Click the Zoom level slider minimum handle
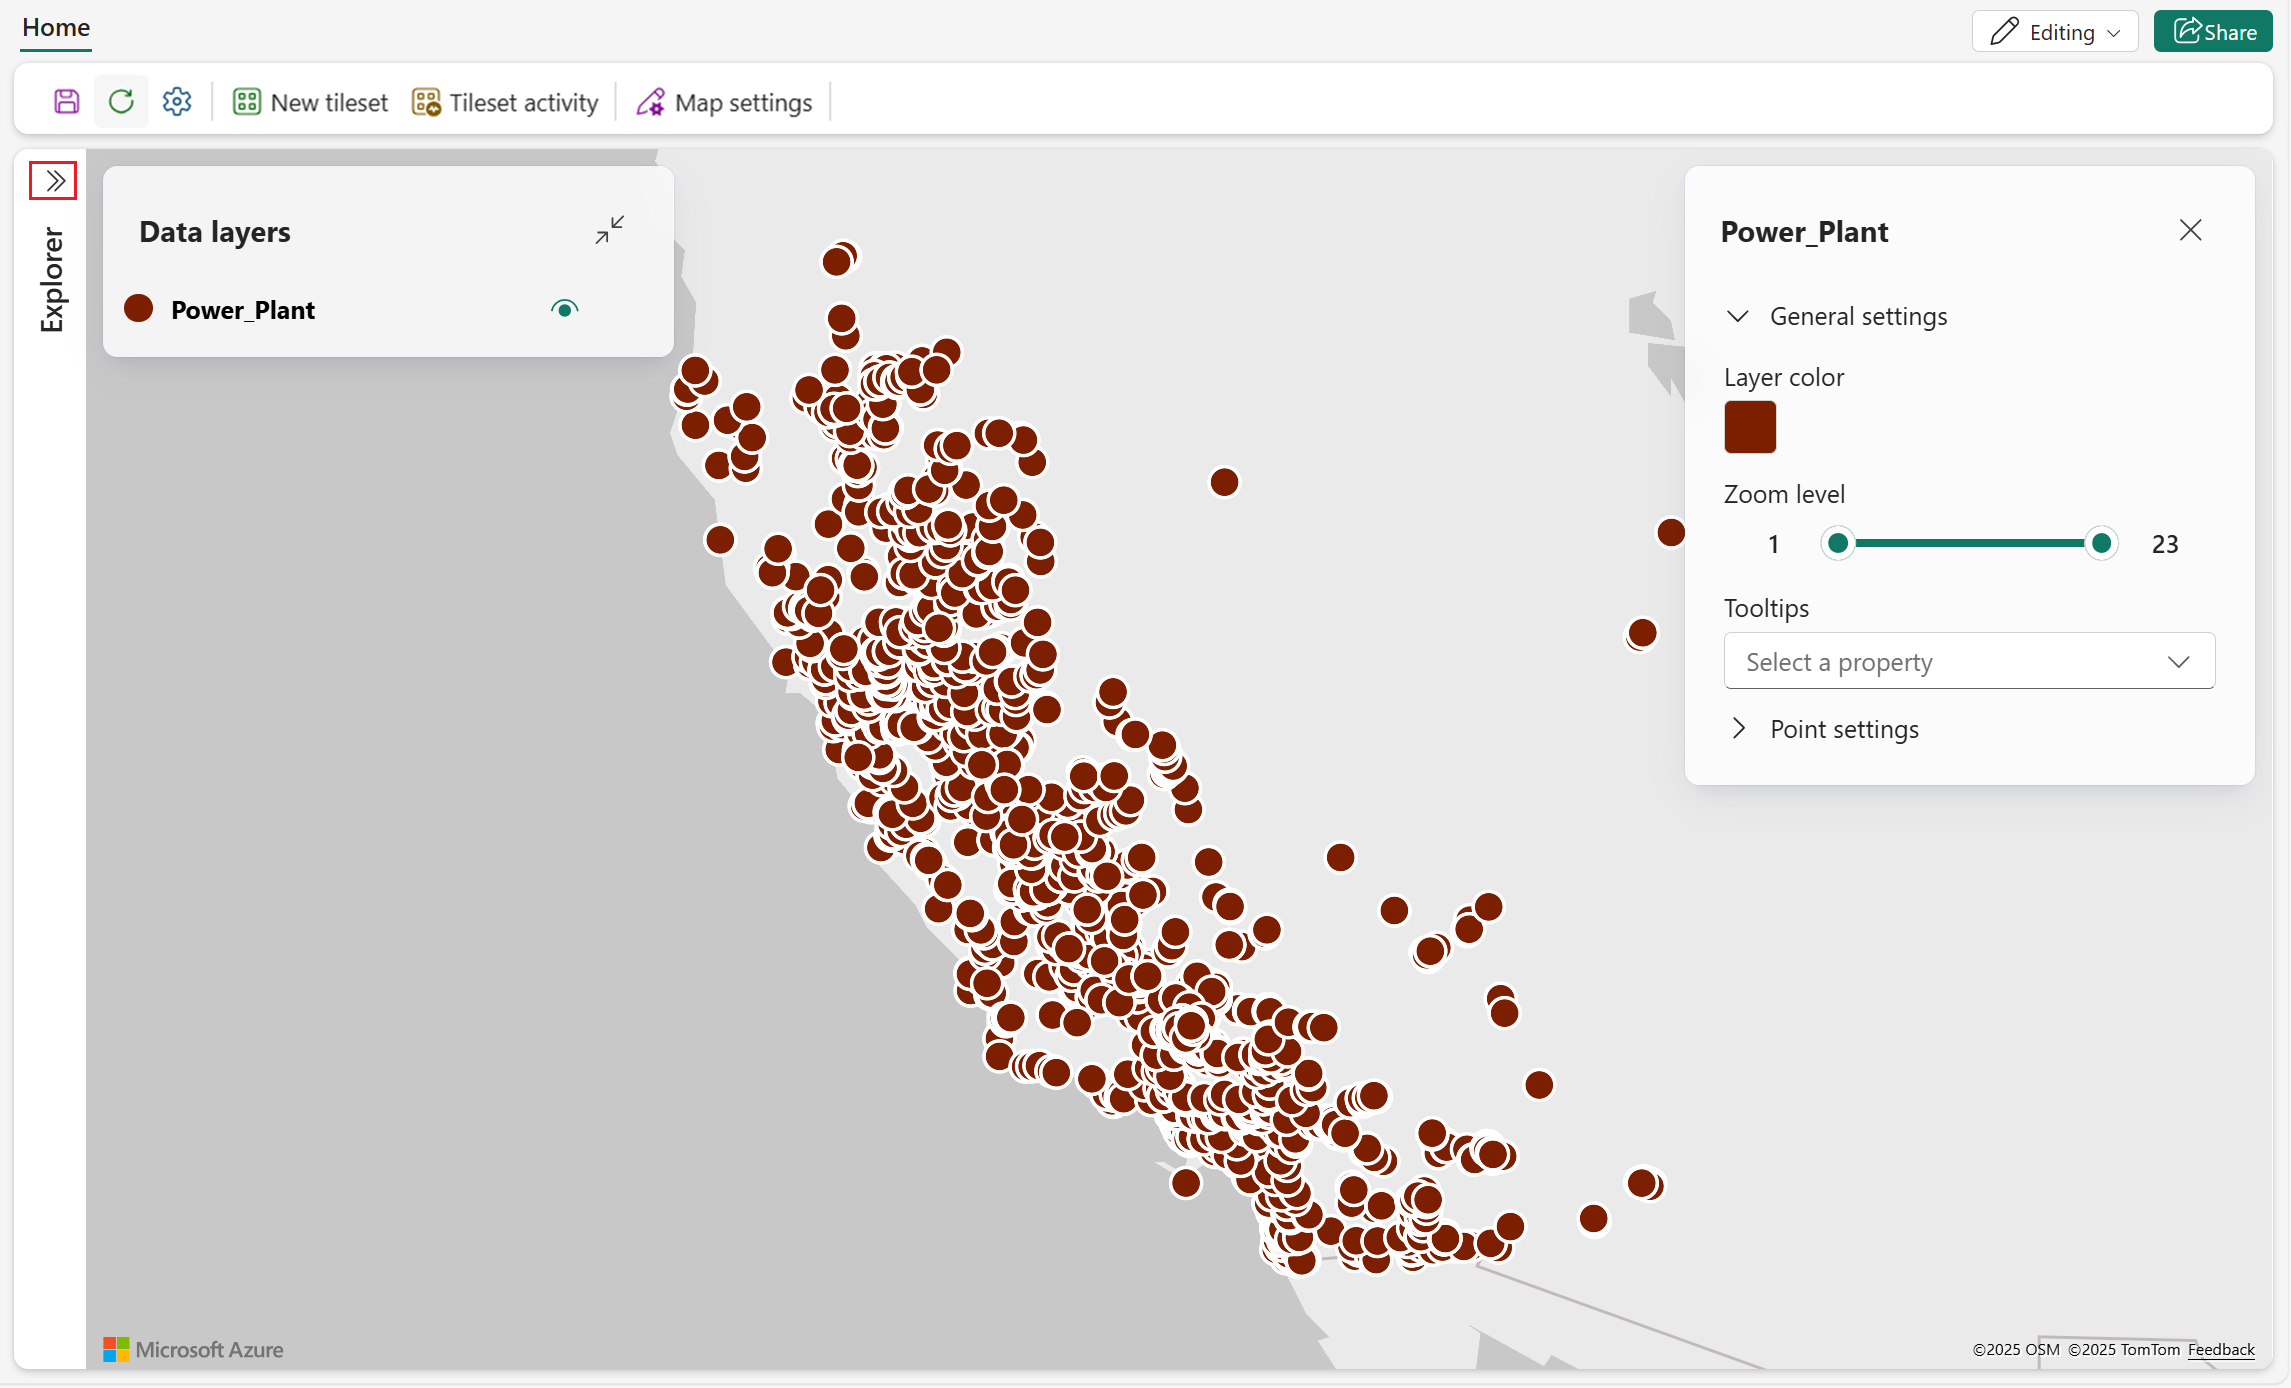2291x1388 pixels. 1837,543
